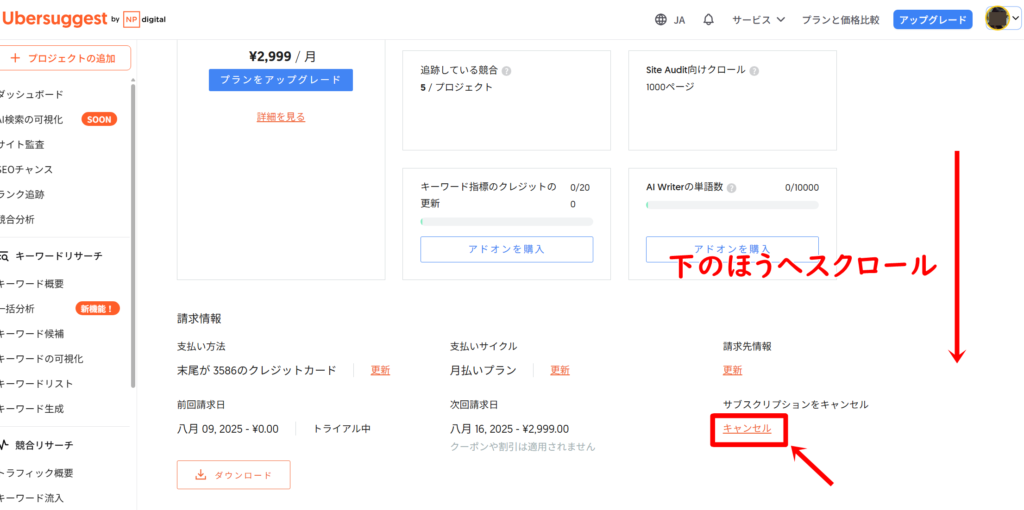The height and width of the screenshot is (510, 1024).
Task: Open キーワード候補 in sidebar
Action: coord(31,334)
